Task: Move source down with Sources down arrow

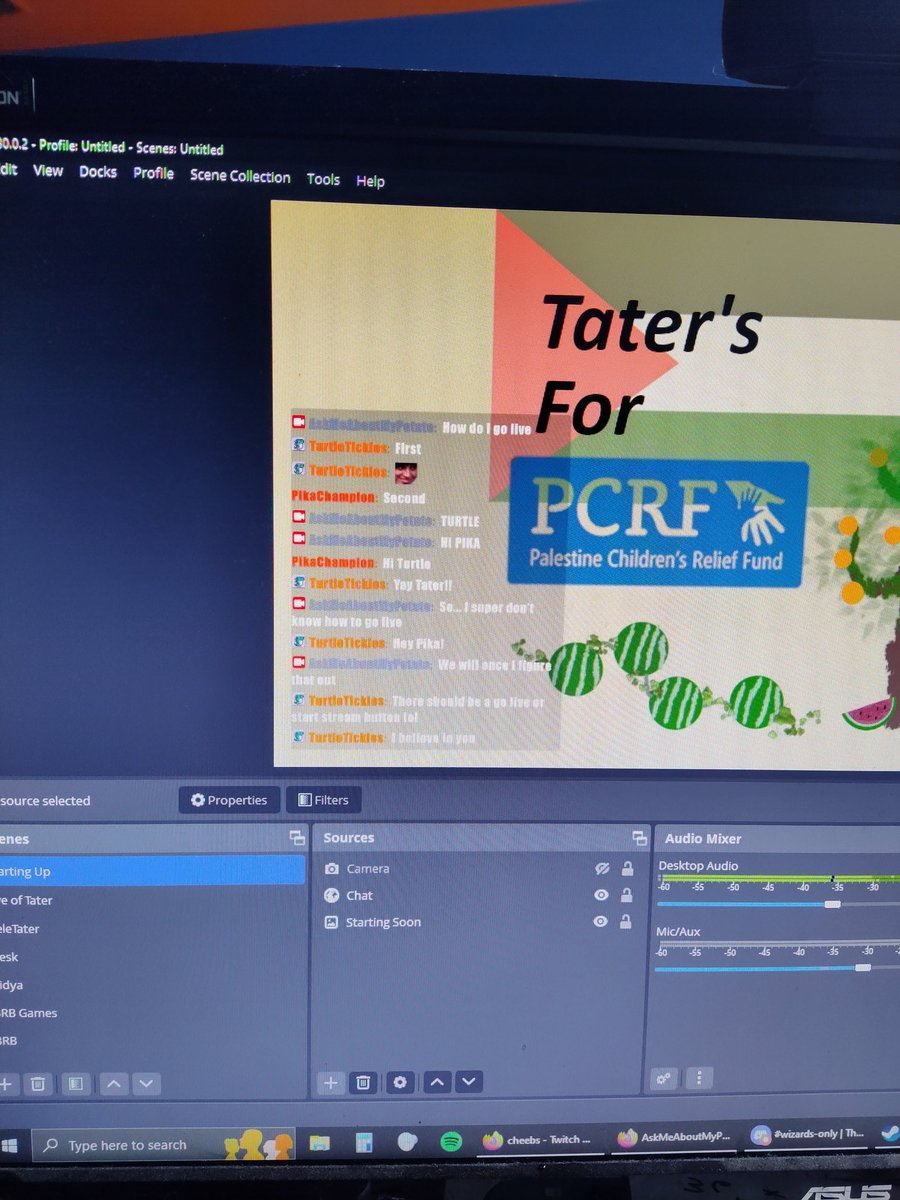Action: click(x=469, y=1082)
